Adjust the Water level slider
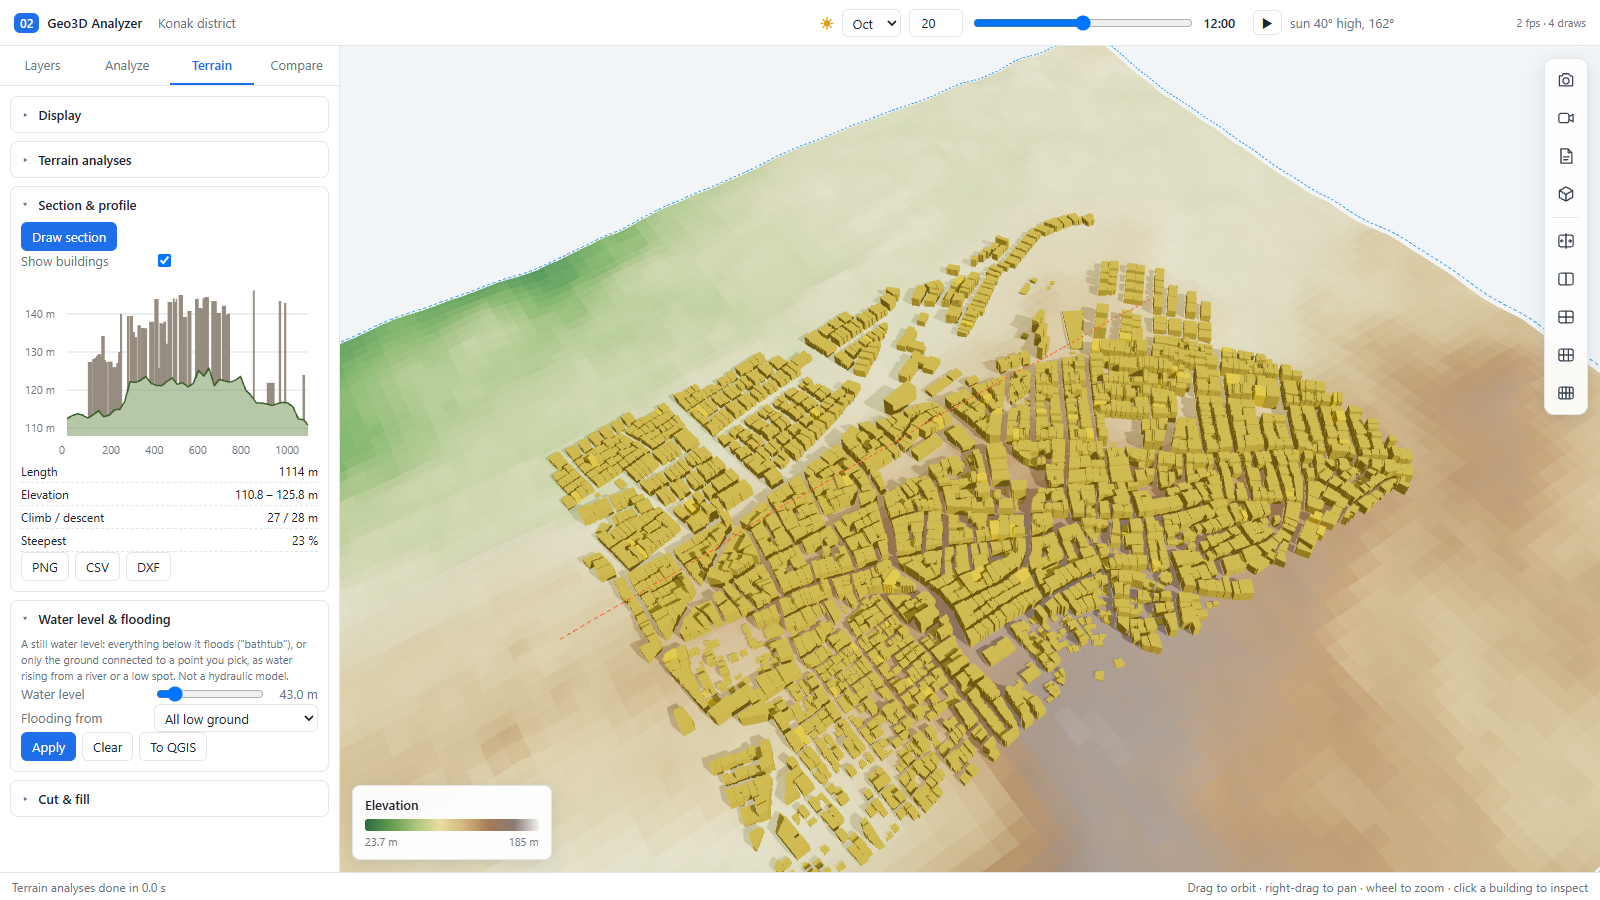 [x=210, y=694]
